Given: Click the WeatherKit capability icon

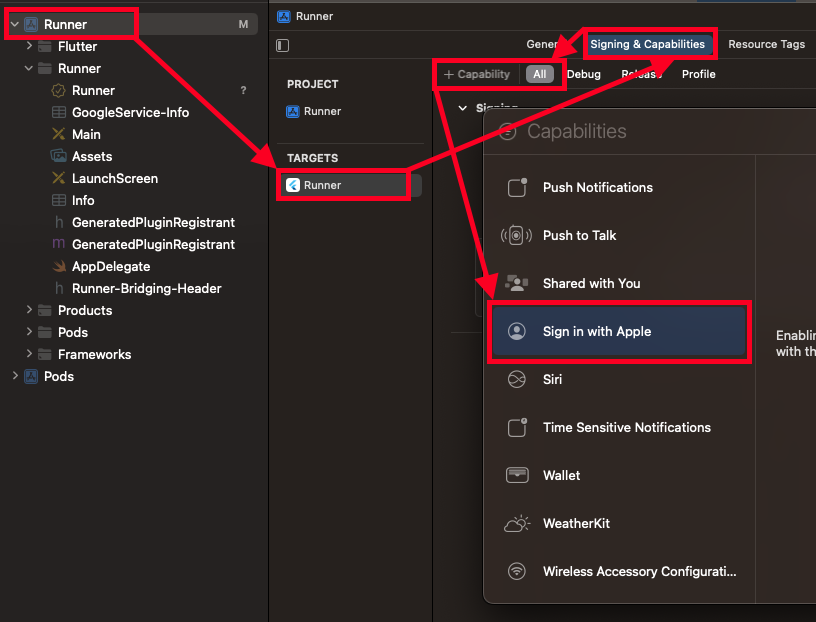Looking at the screenshot, I should coord(517,523).
